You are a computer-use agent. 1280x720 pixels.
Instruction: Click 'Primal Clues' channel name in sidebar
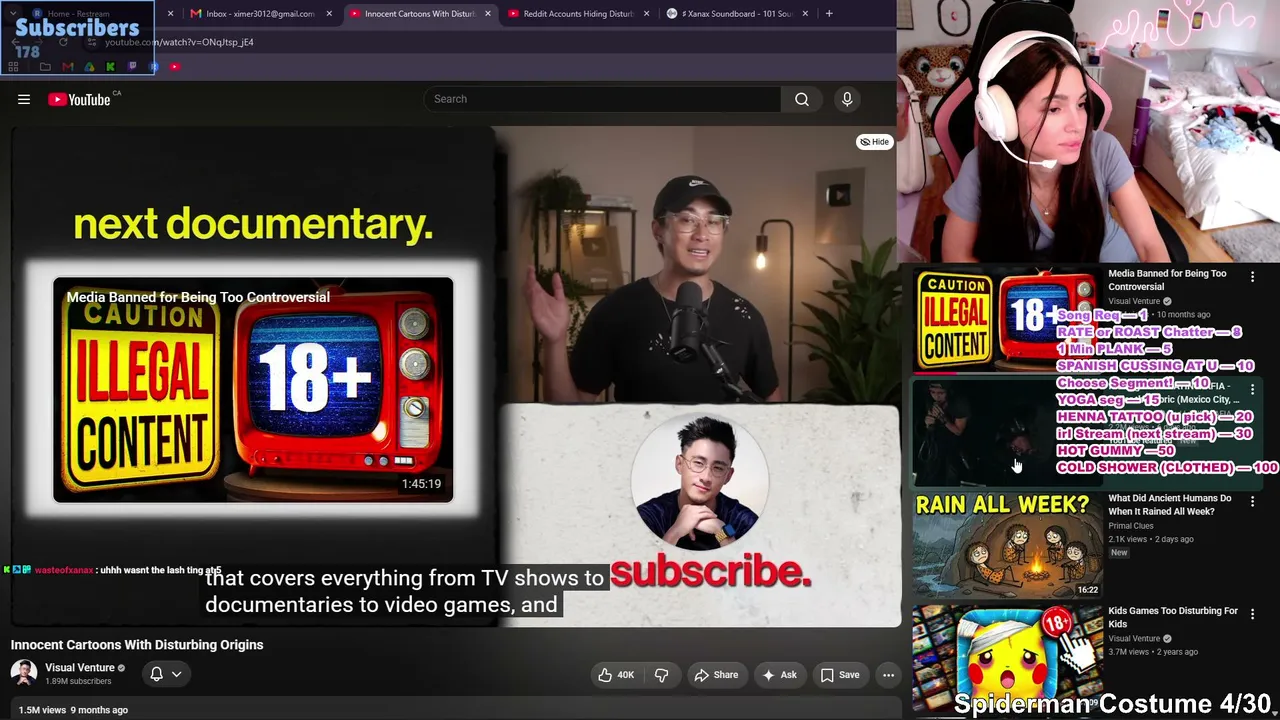(x=1131, y=526)
